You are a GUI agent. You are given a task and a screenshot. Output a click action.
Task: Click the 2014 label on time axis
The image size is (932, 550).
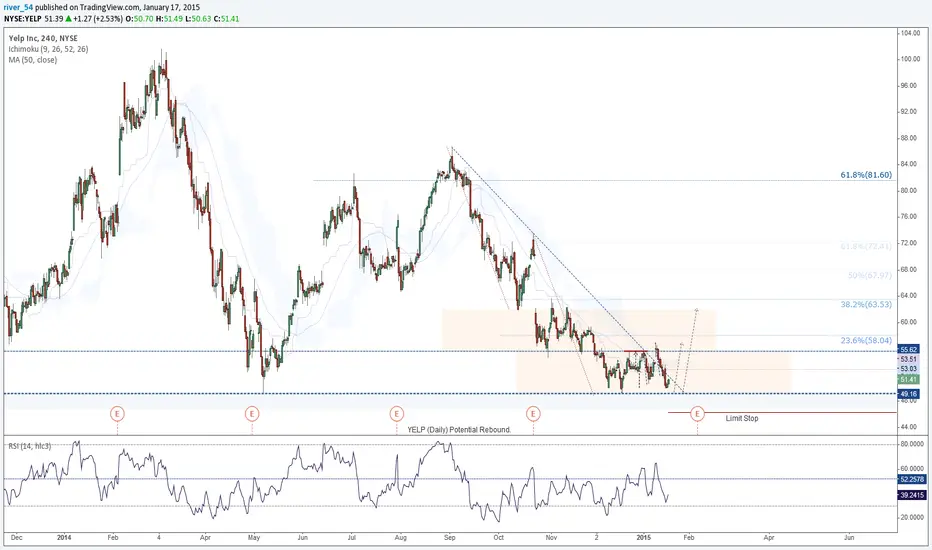[64, 538]
